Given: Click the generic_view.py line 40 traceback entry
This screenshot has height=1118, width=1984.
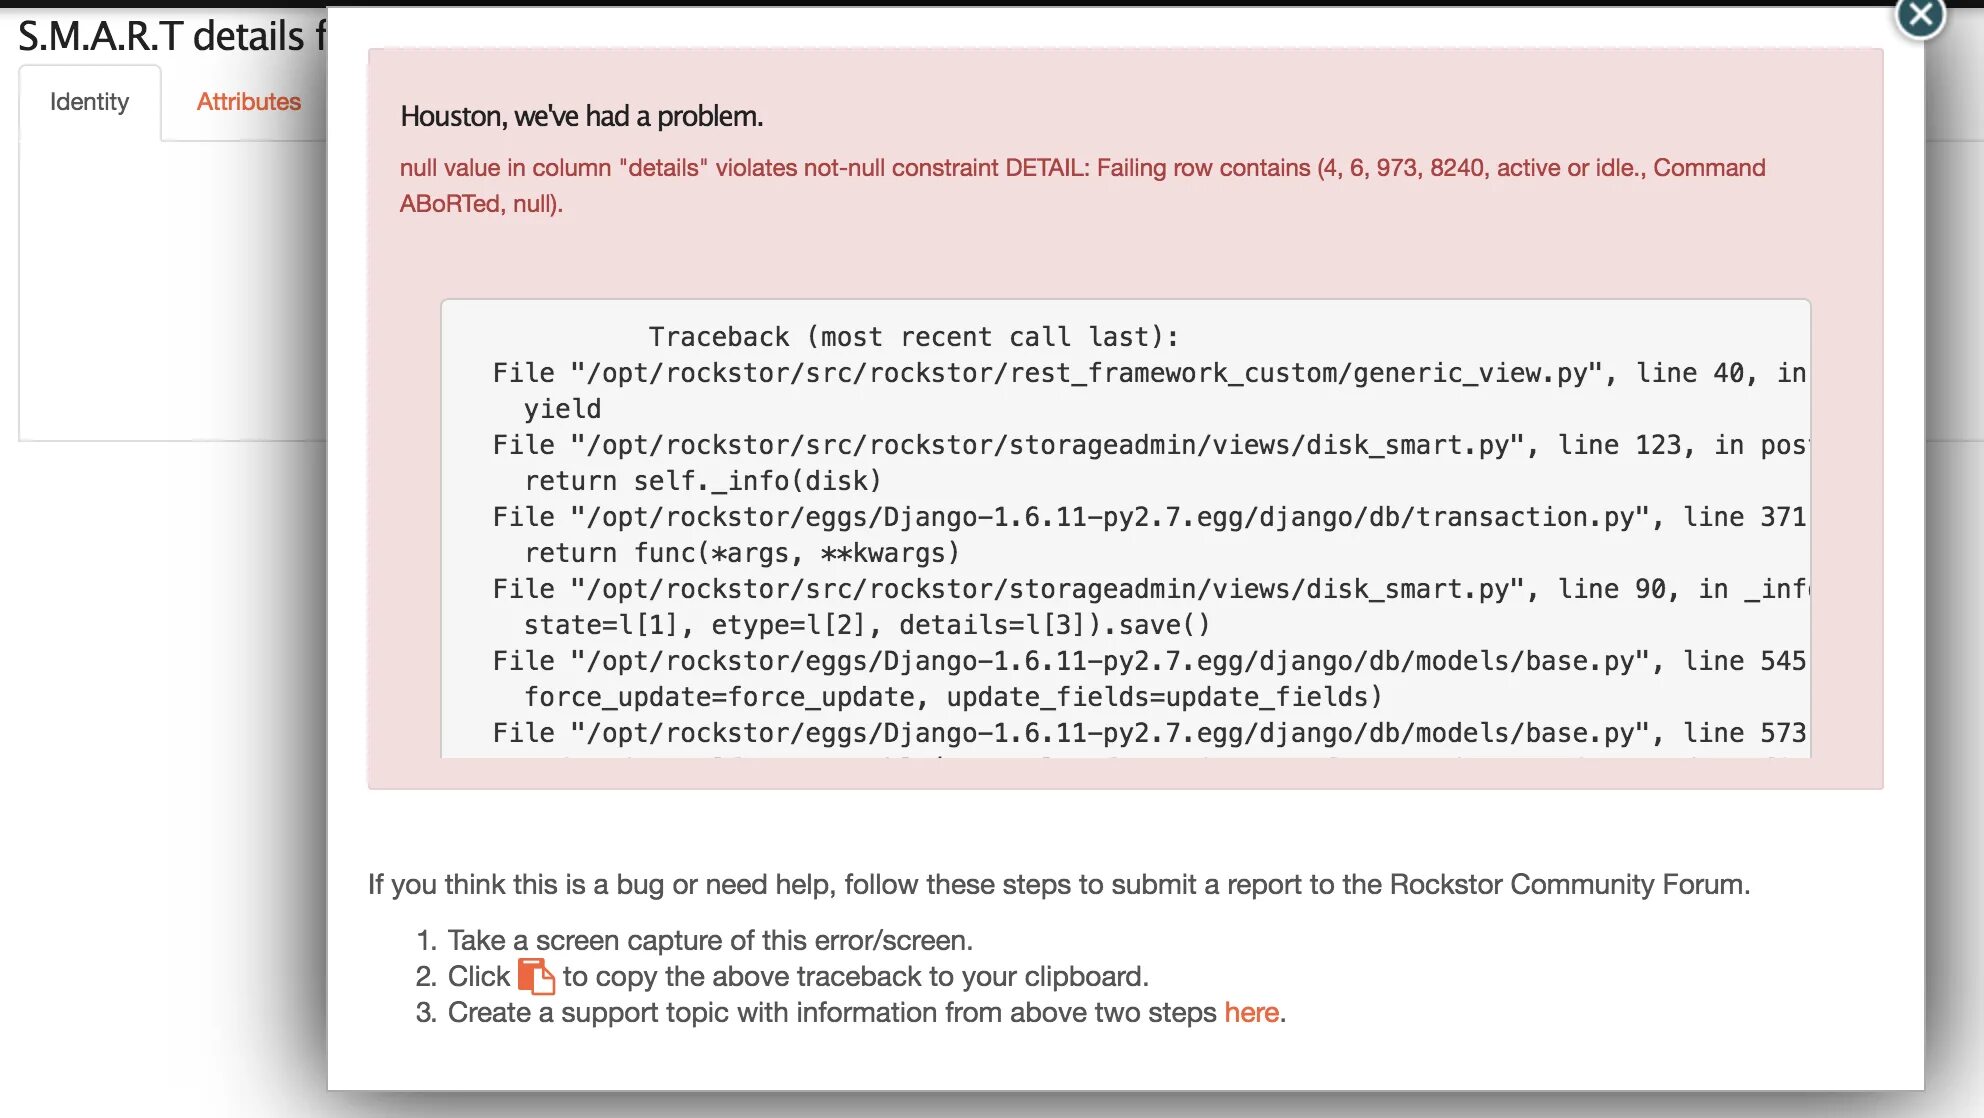Looking at the screenshot, I should click(1149, 373).
